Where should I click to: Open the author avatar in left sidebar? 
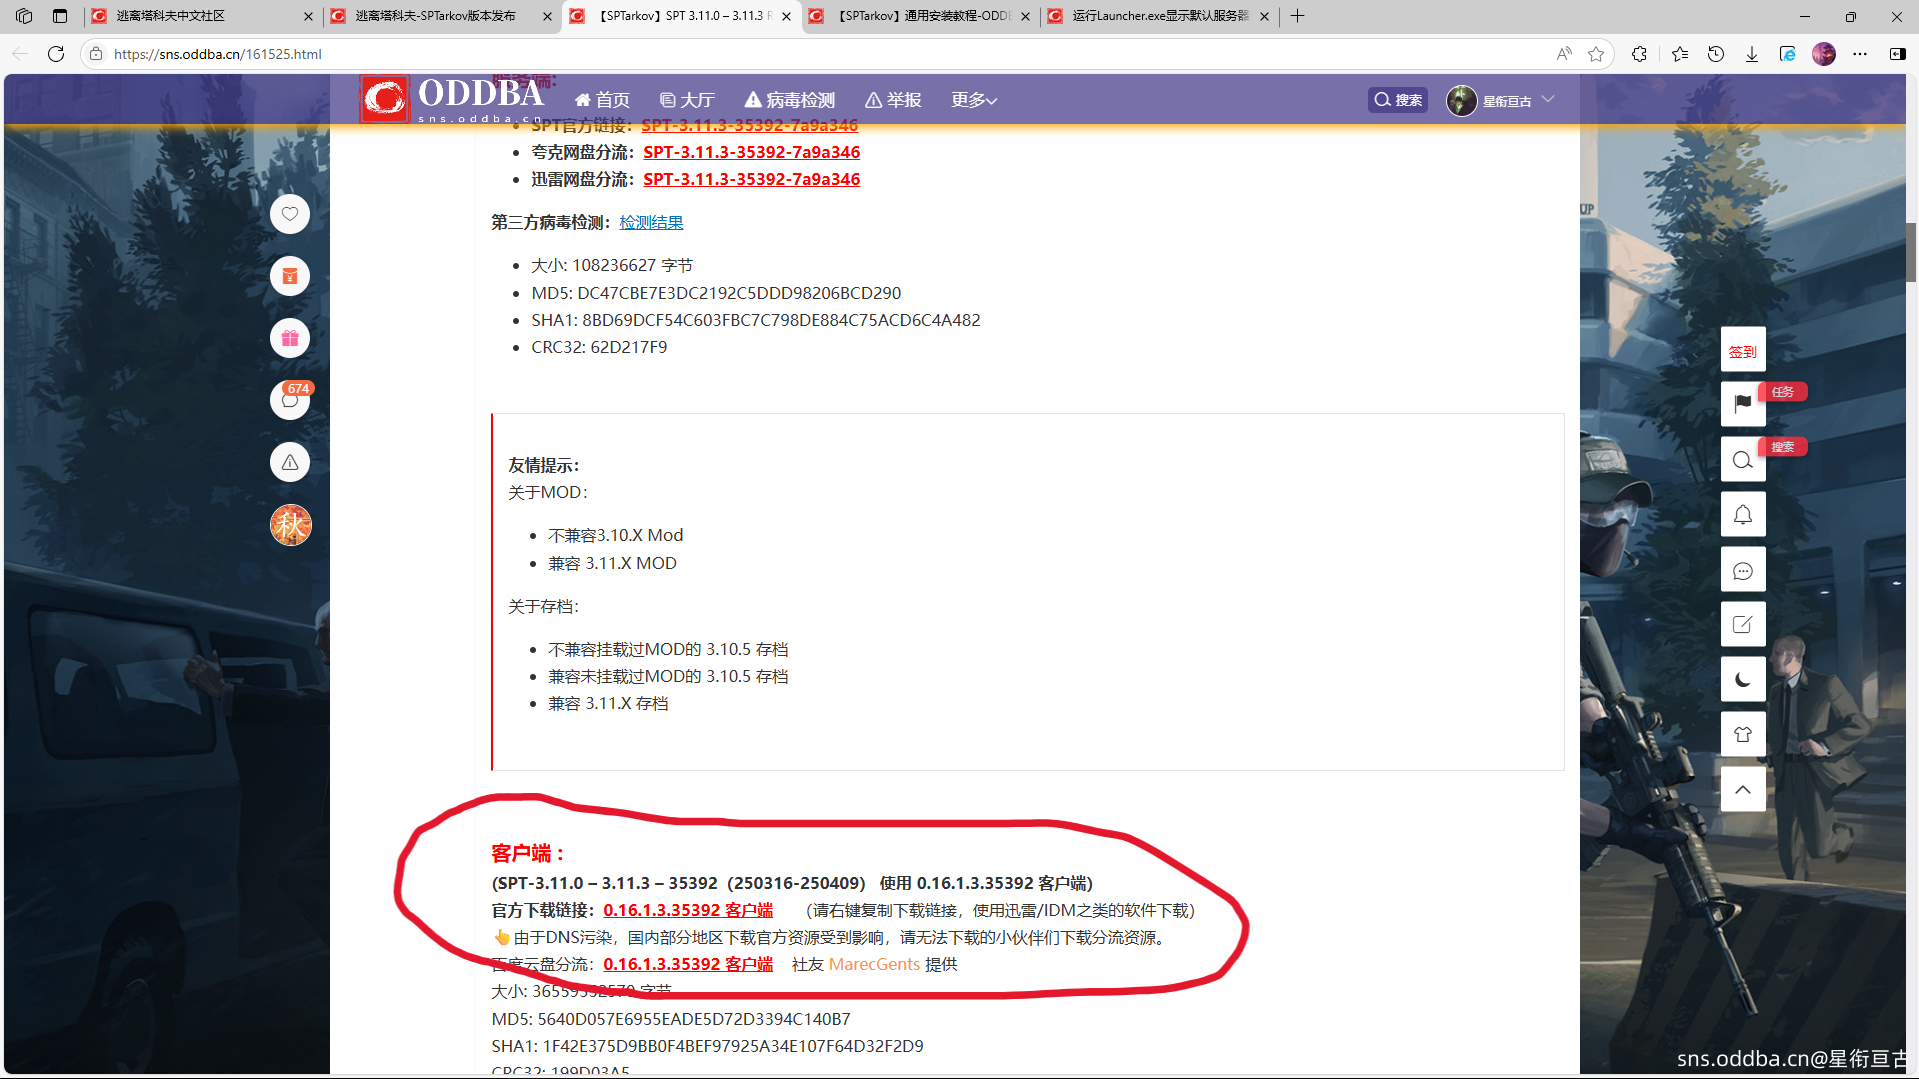[x=290, y=525]
